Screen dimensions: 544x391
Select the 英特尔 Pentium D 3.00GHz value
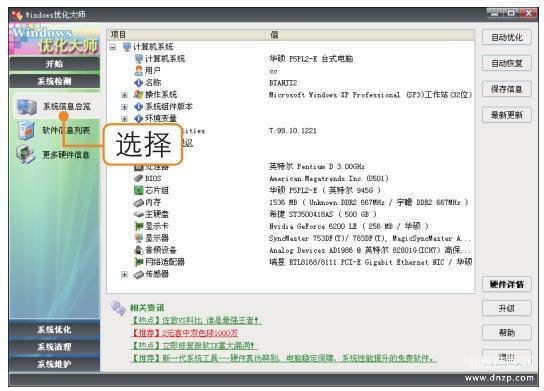click(x=317, y=167)
